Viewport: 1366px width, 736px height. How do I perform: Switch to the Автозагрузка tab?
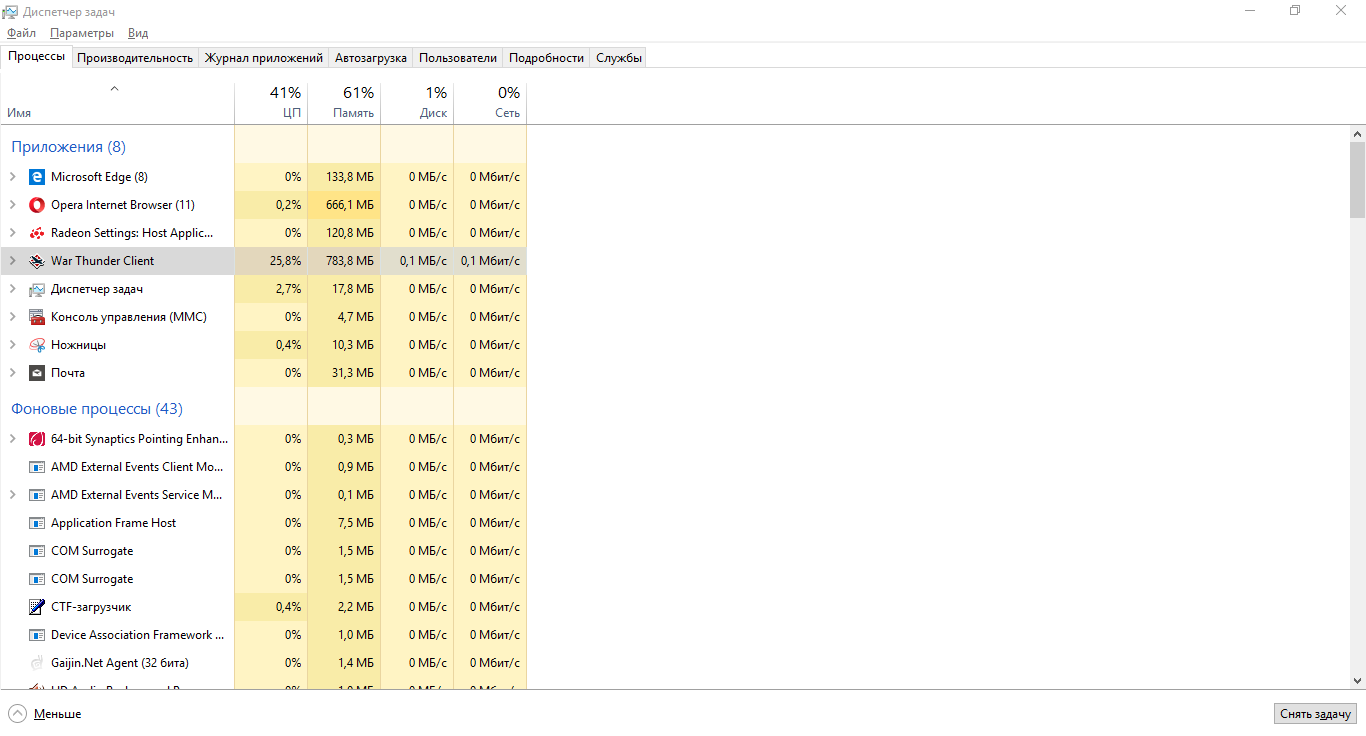coord(371,58)
